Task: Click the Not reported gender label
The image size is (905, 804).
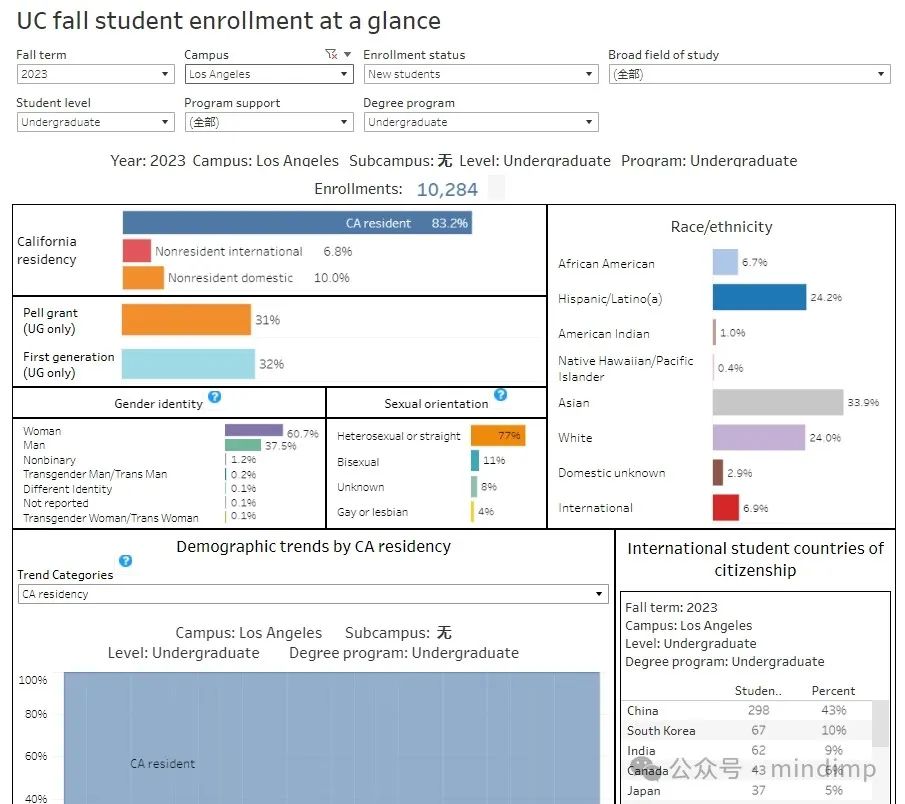Action: point(55,503)
